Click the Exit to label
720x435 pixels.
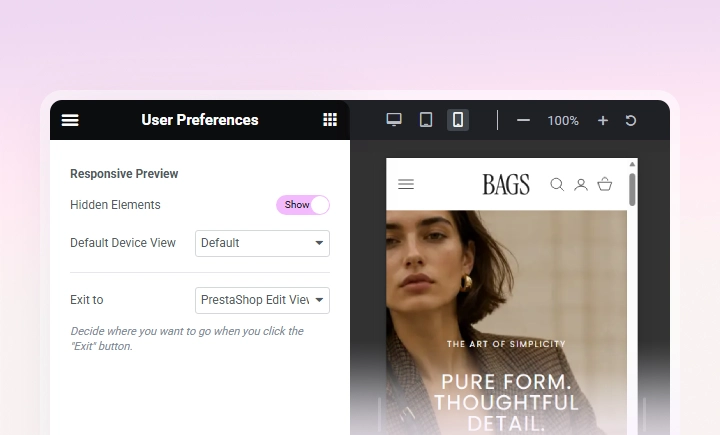pos(87,300)
